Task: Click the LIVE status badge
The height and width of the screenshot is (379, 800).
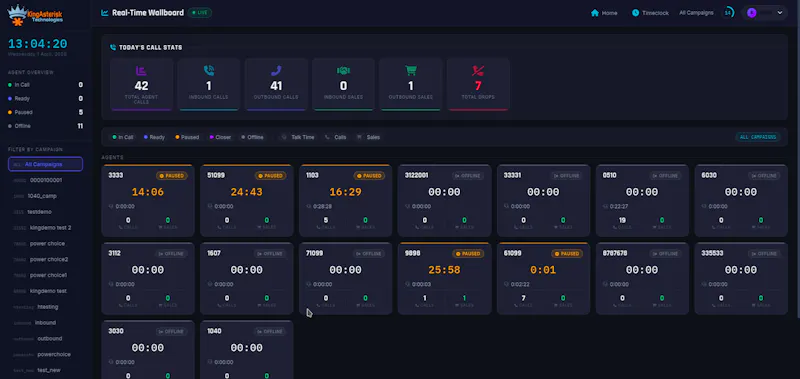Action: [199, 13]
